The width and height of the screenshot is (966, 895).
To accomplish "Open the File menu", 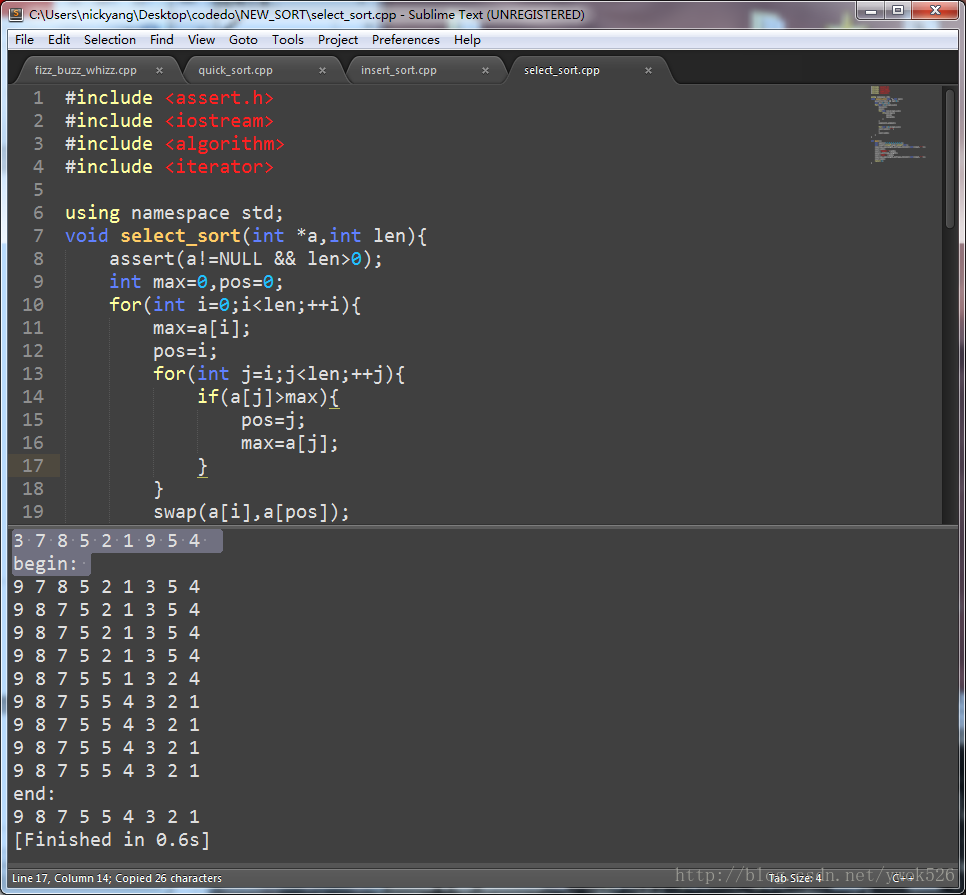I will click(24, 39).
